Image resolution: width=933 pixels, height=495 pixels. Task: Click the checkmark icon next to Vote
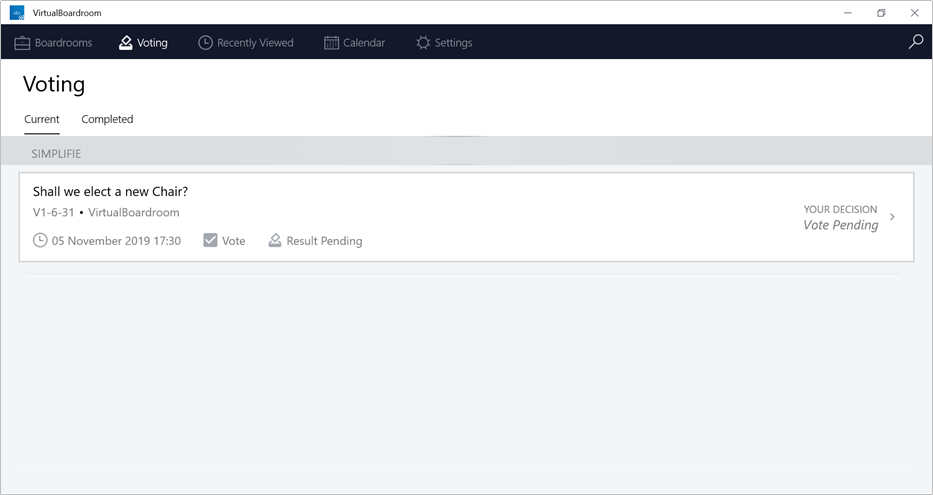tap(210, 240)
